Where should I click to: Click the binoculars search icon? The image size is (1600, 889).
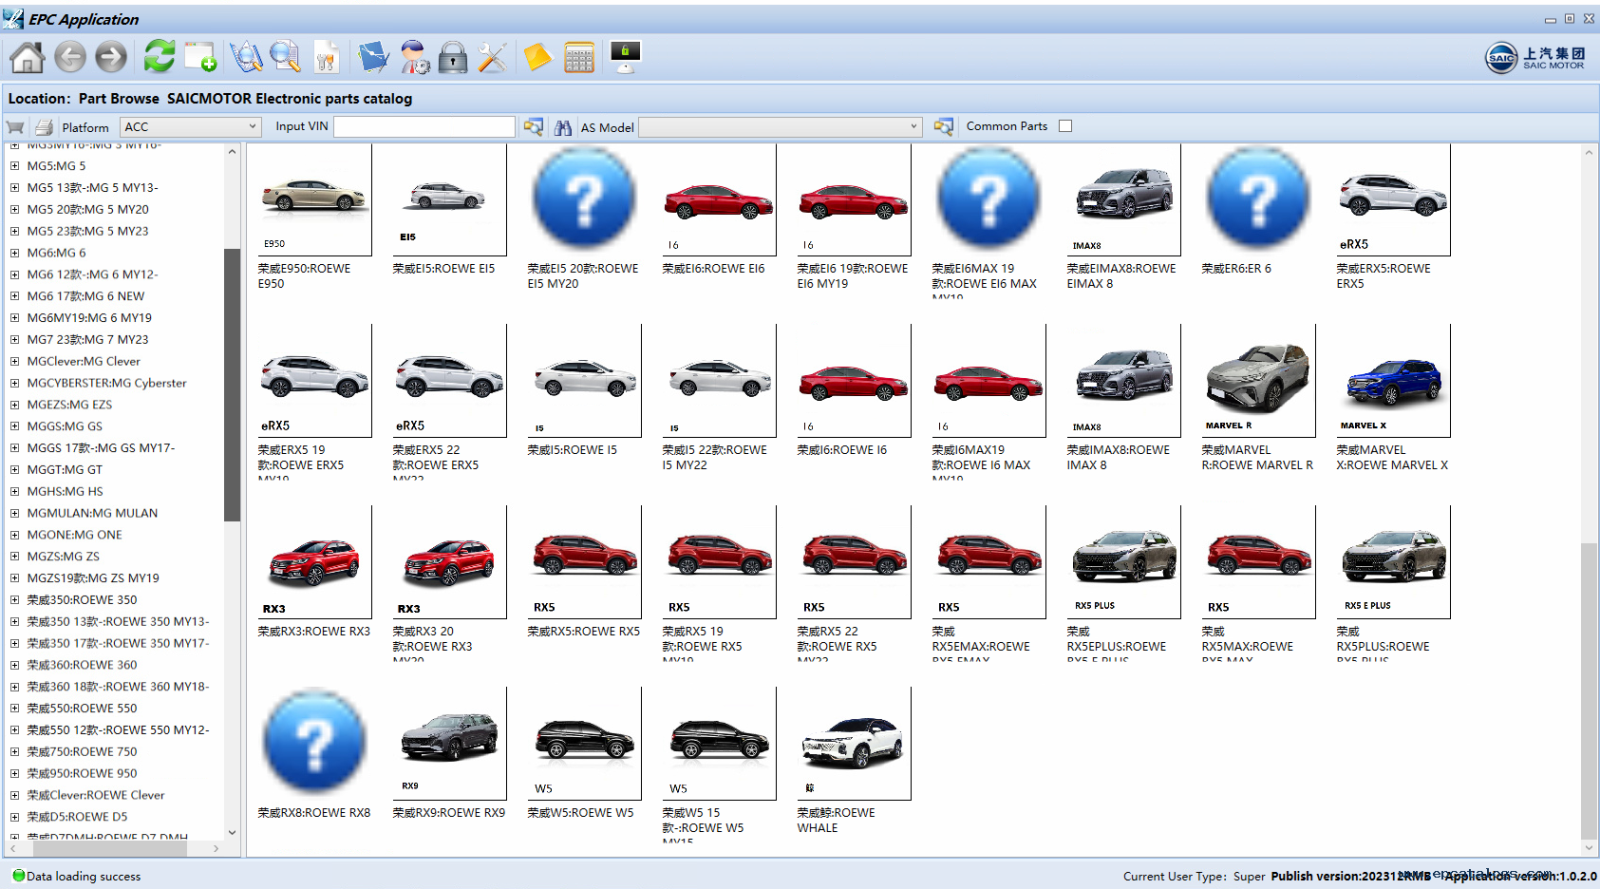click(x=563, y=127)
